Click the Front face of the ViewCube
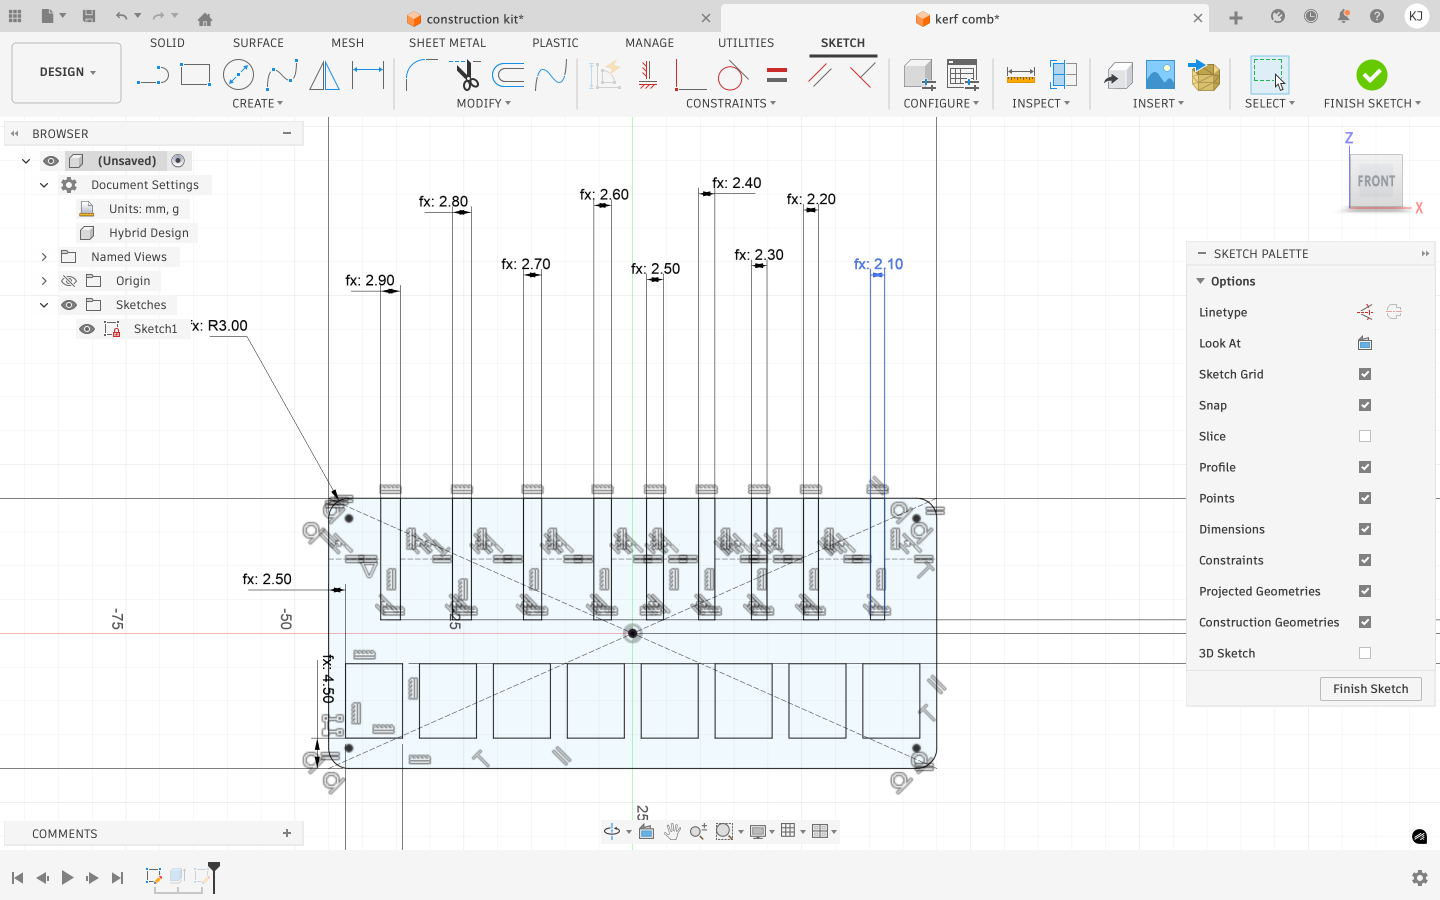The height and width of the screenshot is (900, 1440). [x=1375, y=181]
